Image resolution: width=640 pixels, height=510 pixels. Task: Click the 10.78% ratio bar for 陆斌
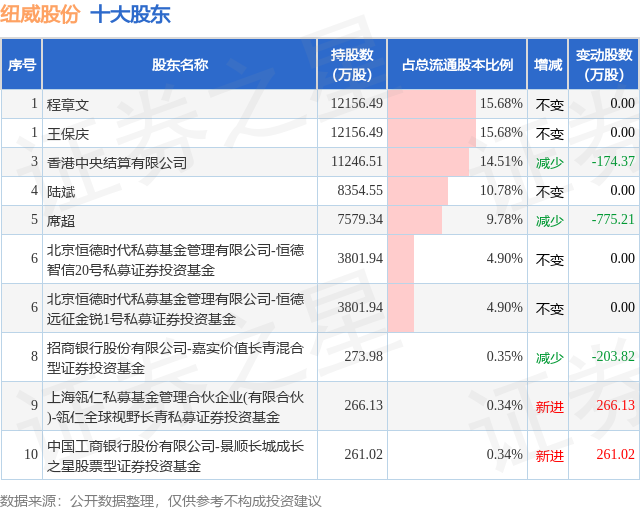point(418,191)
